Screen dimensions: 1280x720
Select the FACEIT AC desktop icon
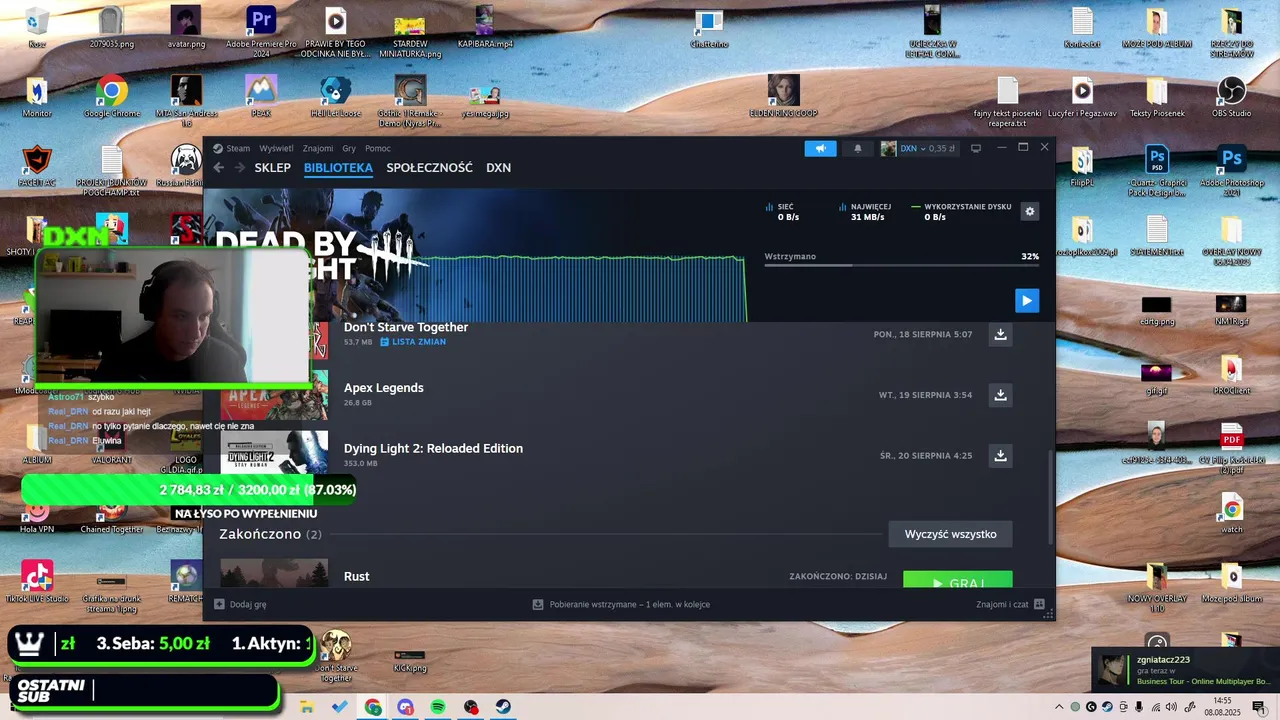tap(37, 168)
